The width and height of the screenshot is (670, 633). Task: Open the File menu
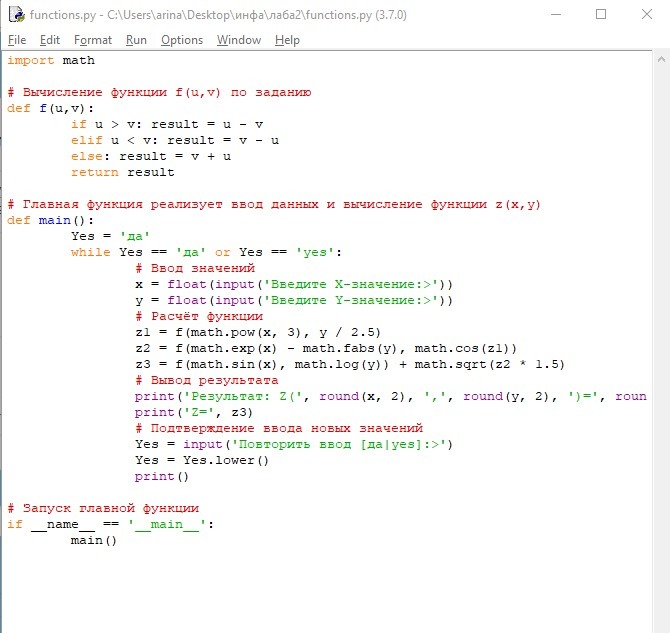click(x=17, y=40)
